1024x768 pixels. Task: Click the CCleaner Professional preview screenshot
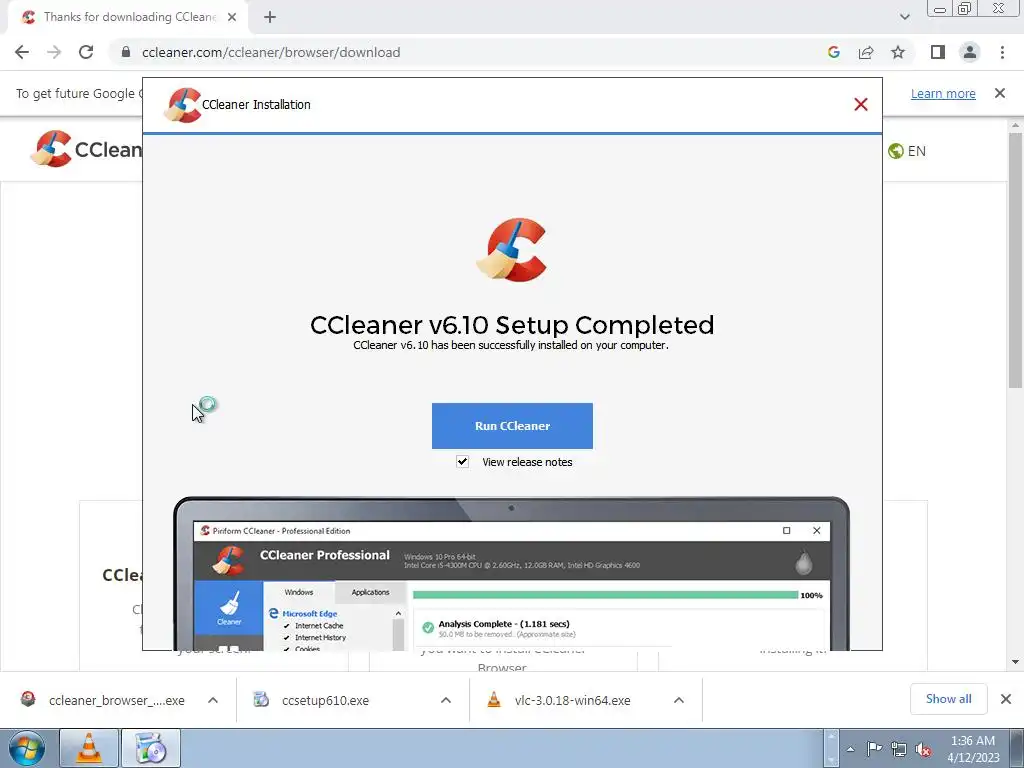click(x=511, y=573)
